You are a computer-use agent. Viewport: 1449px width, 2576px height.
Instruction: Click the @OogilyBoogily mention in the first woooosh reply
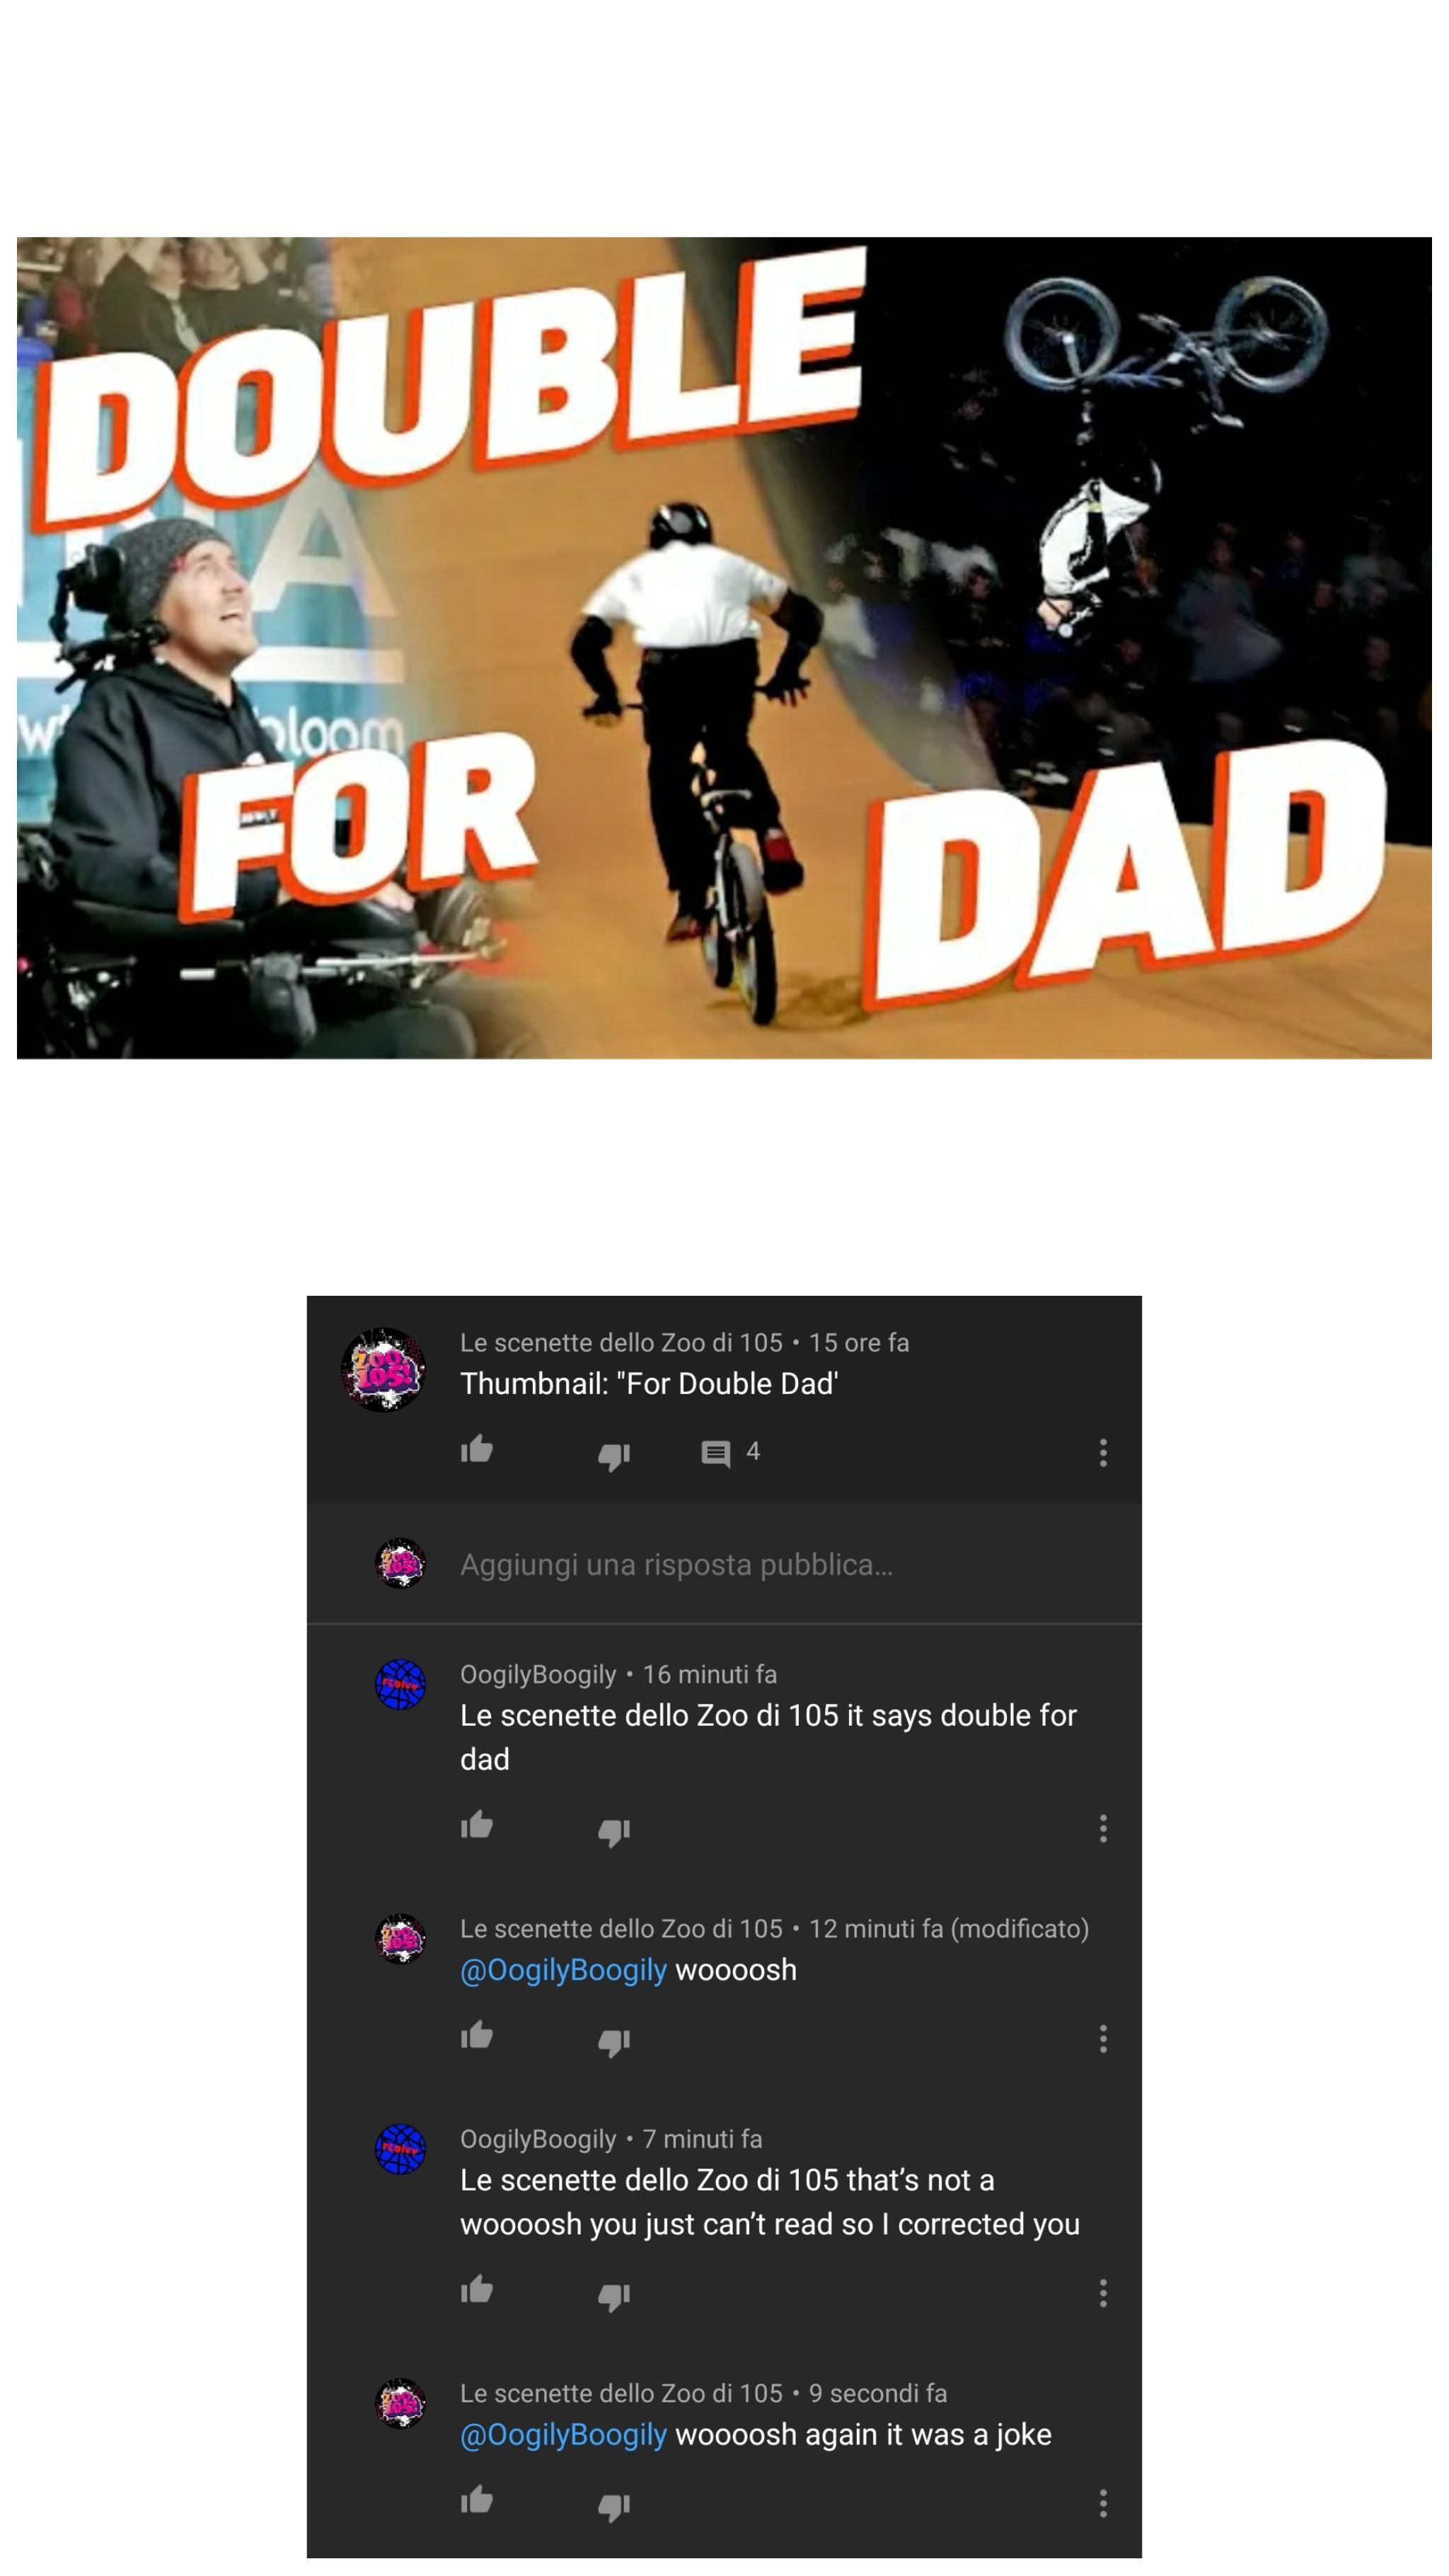[x=563, y=1970]
